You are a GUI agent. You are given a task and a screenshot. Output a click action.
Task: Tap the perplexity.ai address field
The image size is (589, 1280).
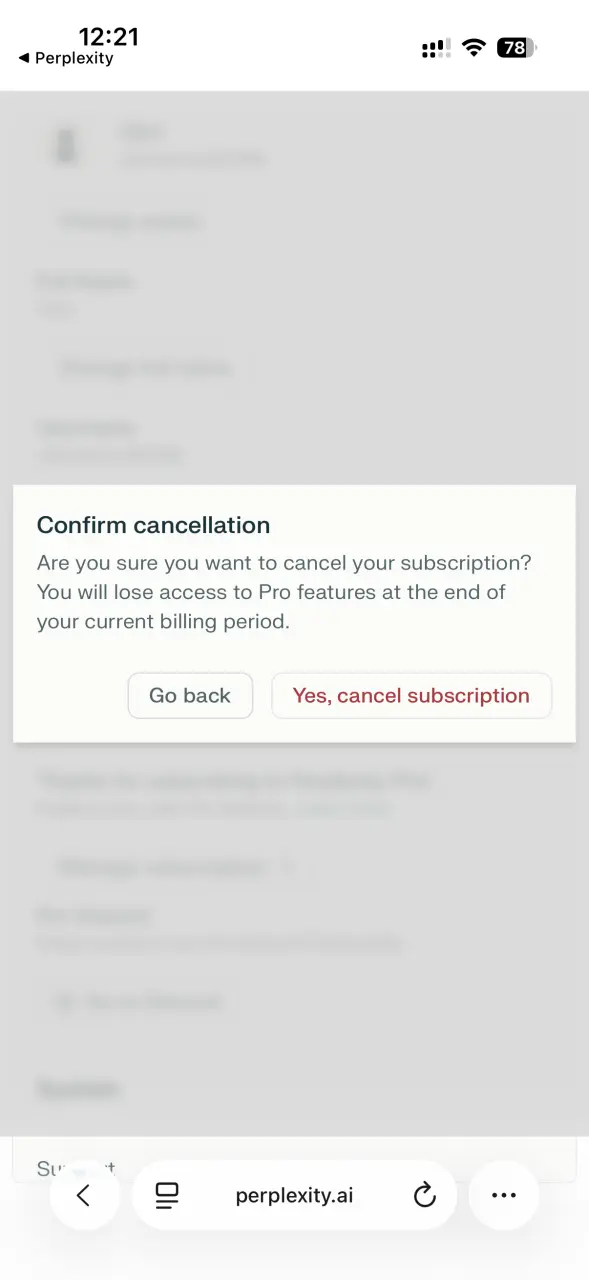[294, 1195]
